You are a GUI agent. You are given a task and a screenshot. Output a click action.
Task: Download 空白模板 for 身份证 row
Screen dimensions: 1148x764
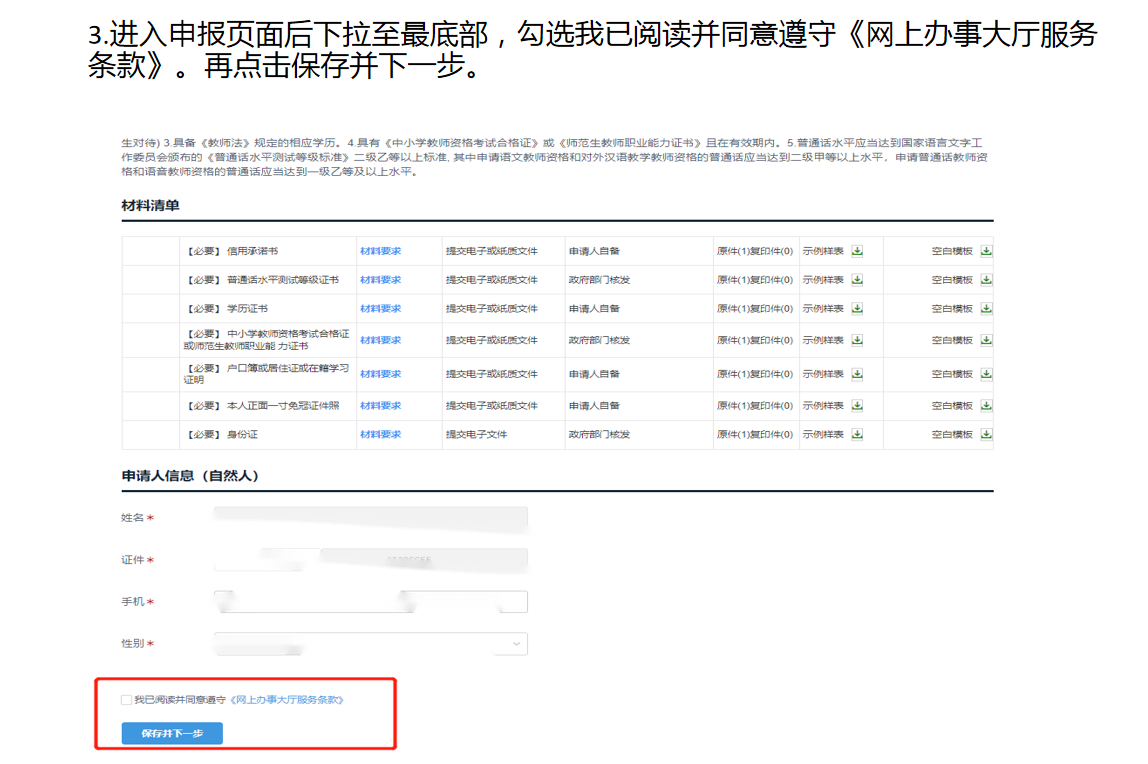(x=986, y=435)
